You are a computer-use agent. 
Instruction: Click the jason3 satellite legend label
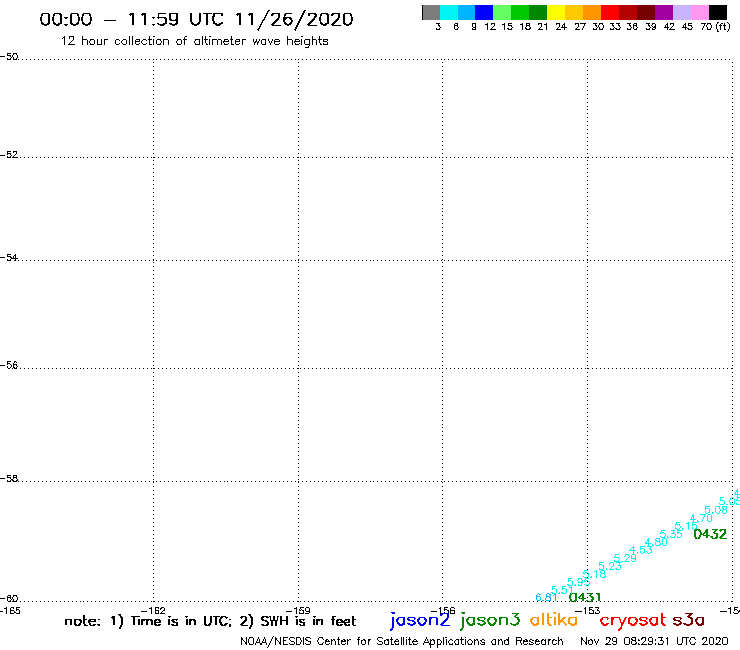click(490, 620)
